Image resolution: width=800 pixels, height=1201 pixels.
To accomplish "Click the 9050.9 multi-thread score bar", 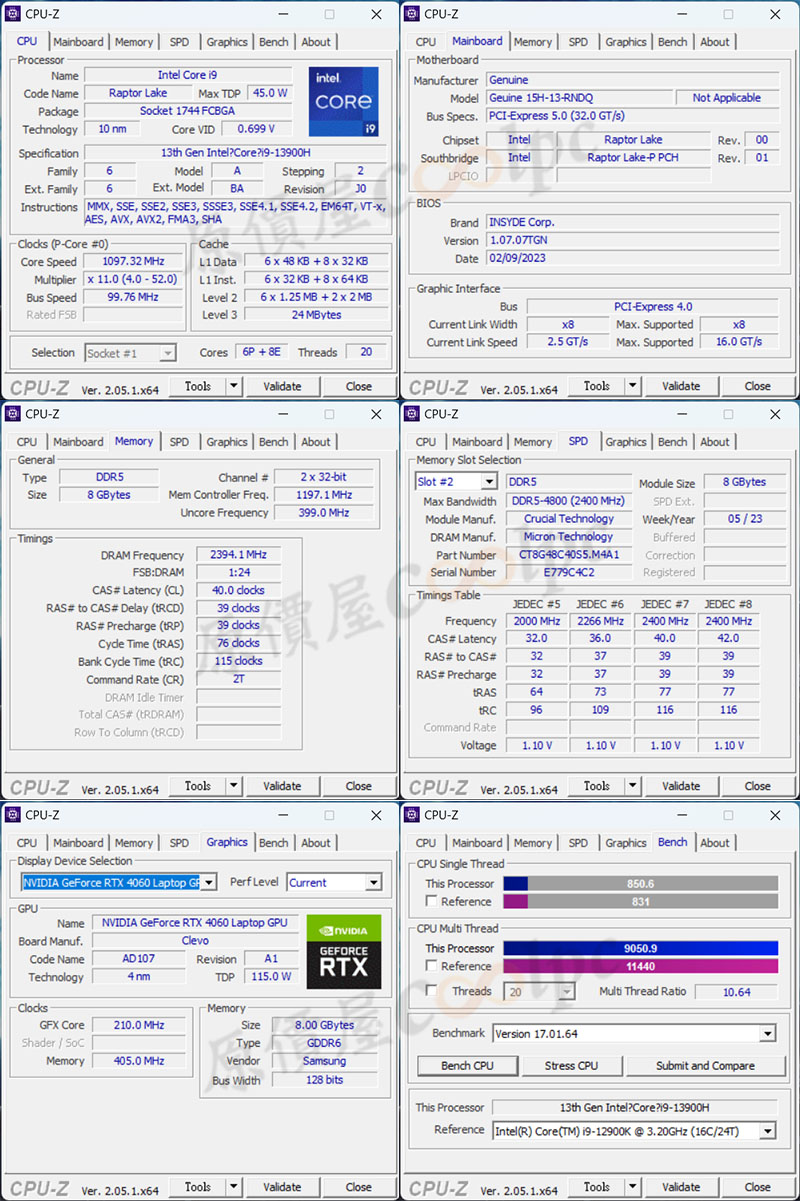I will pyautogui.click(x=640, y=948).
